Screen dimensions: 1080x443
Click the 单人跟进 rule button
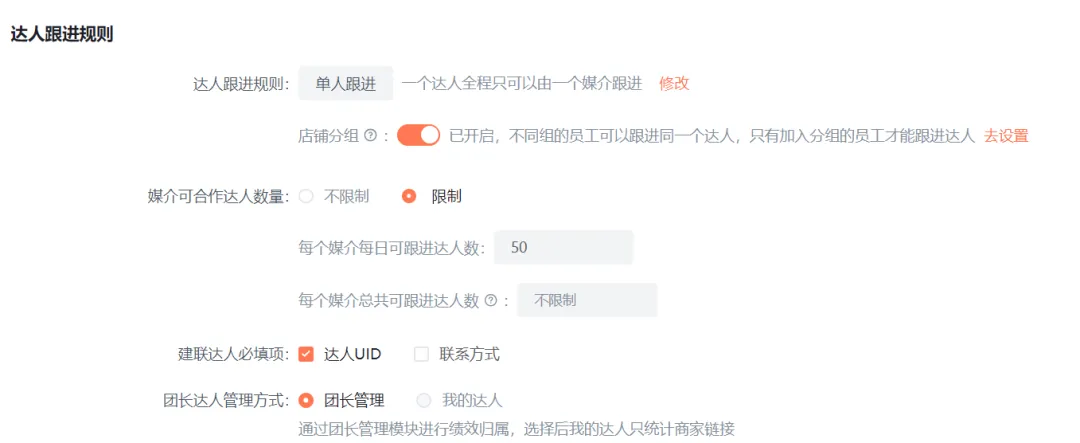point(345,84)
